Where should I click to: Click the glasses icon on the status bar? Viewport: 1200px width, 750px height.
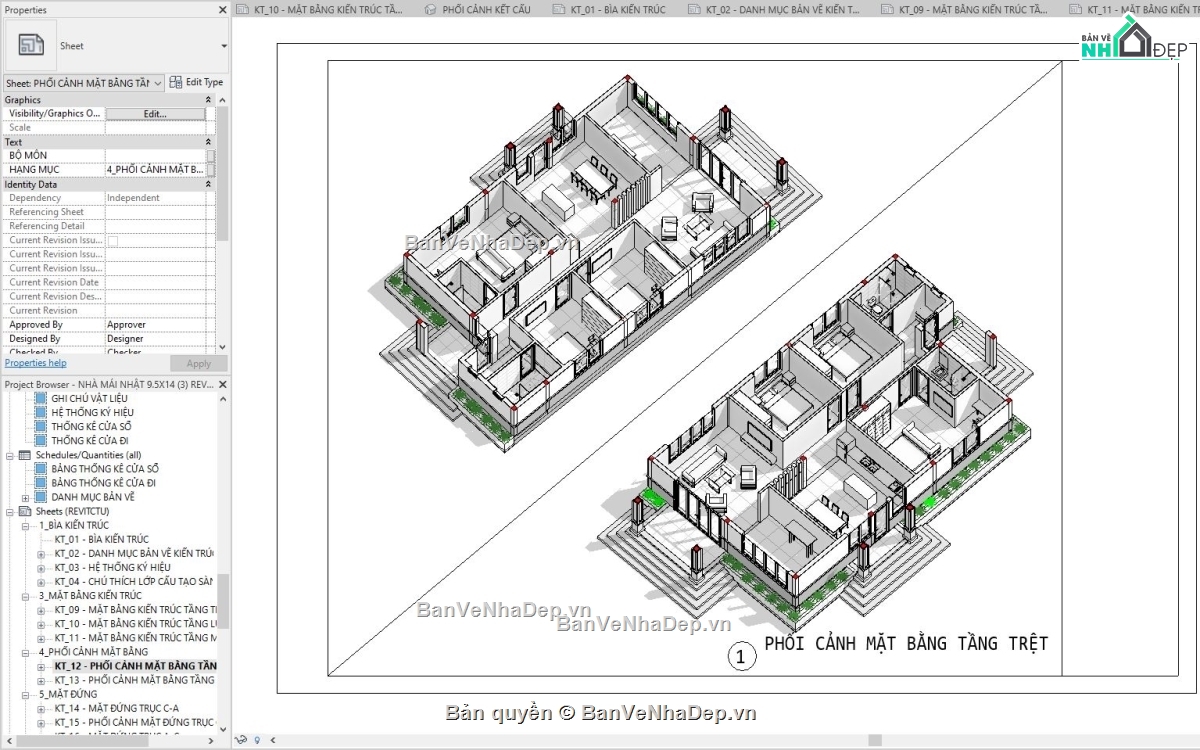241,740
